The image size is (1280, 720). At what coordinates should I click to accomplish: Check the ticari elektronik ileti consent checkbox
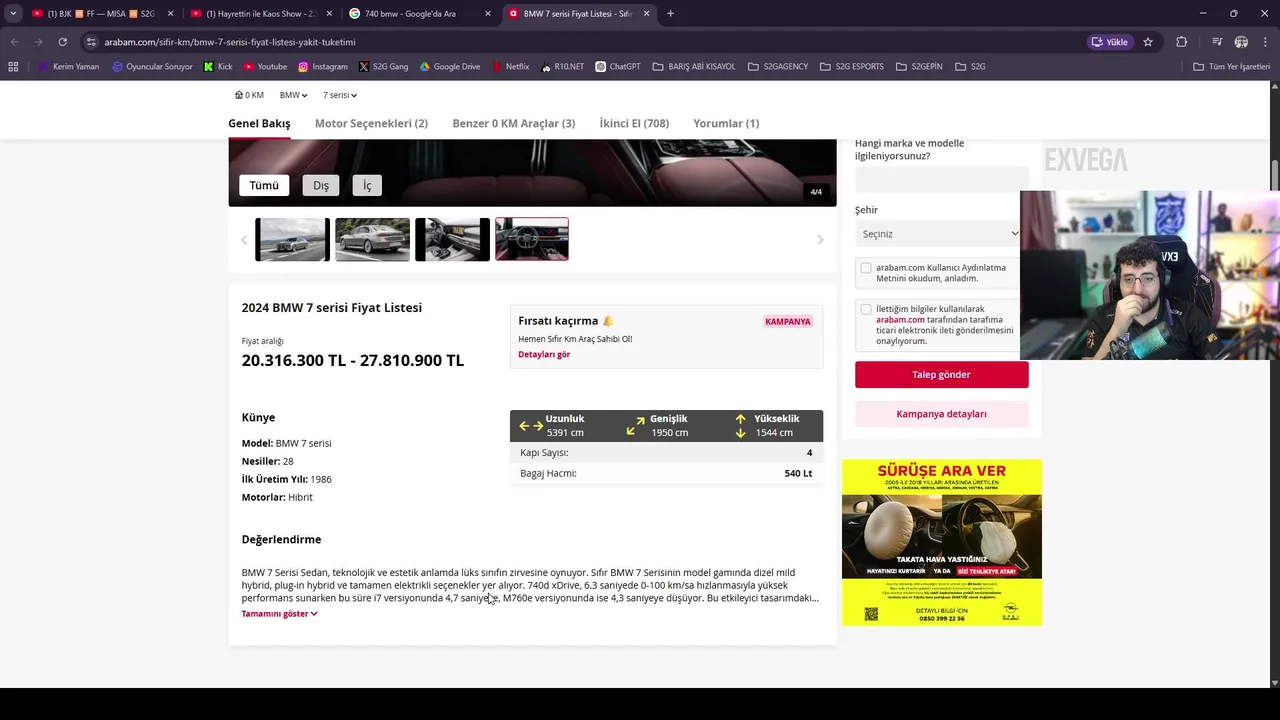tap(866, 309)
